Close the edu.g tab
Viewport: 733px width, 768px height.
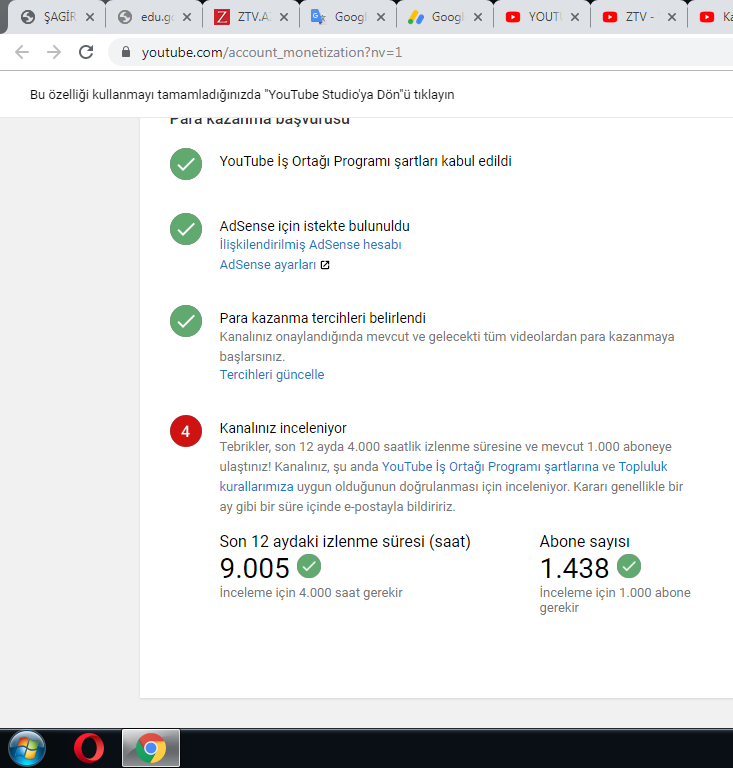point(187,17)
